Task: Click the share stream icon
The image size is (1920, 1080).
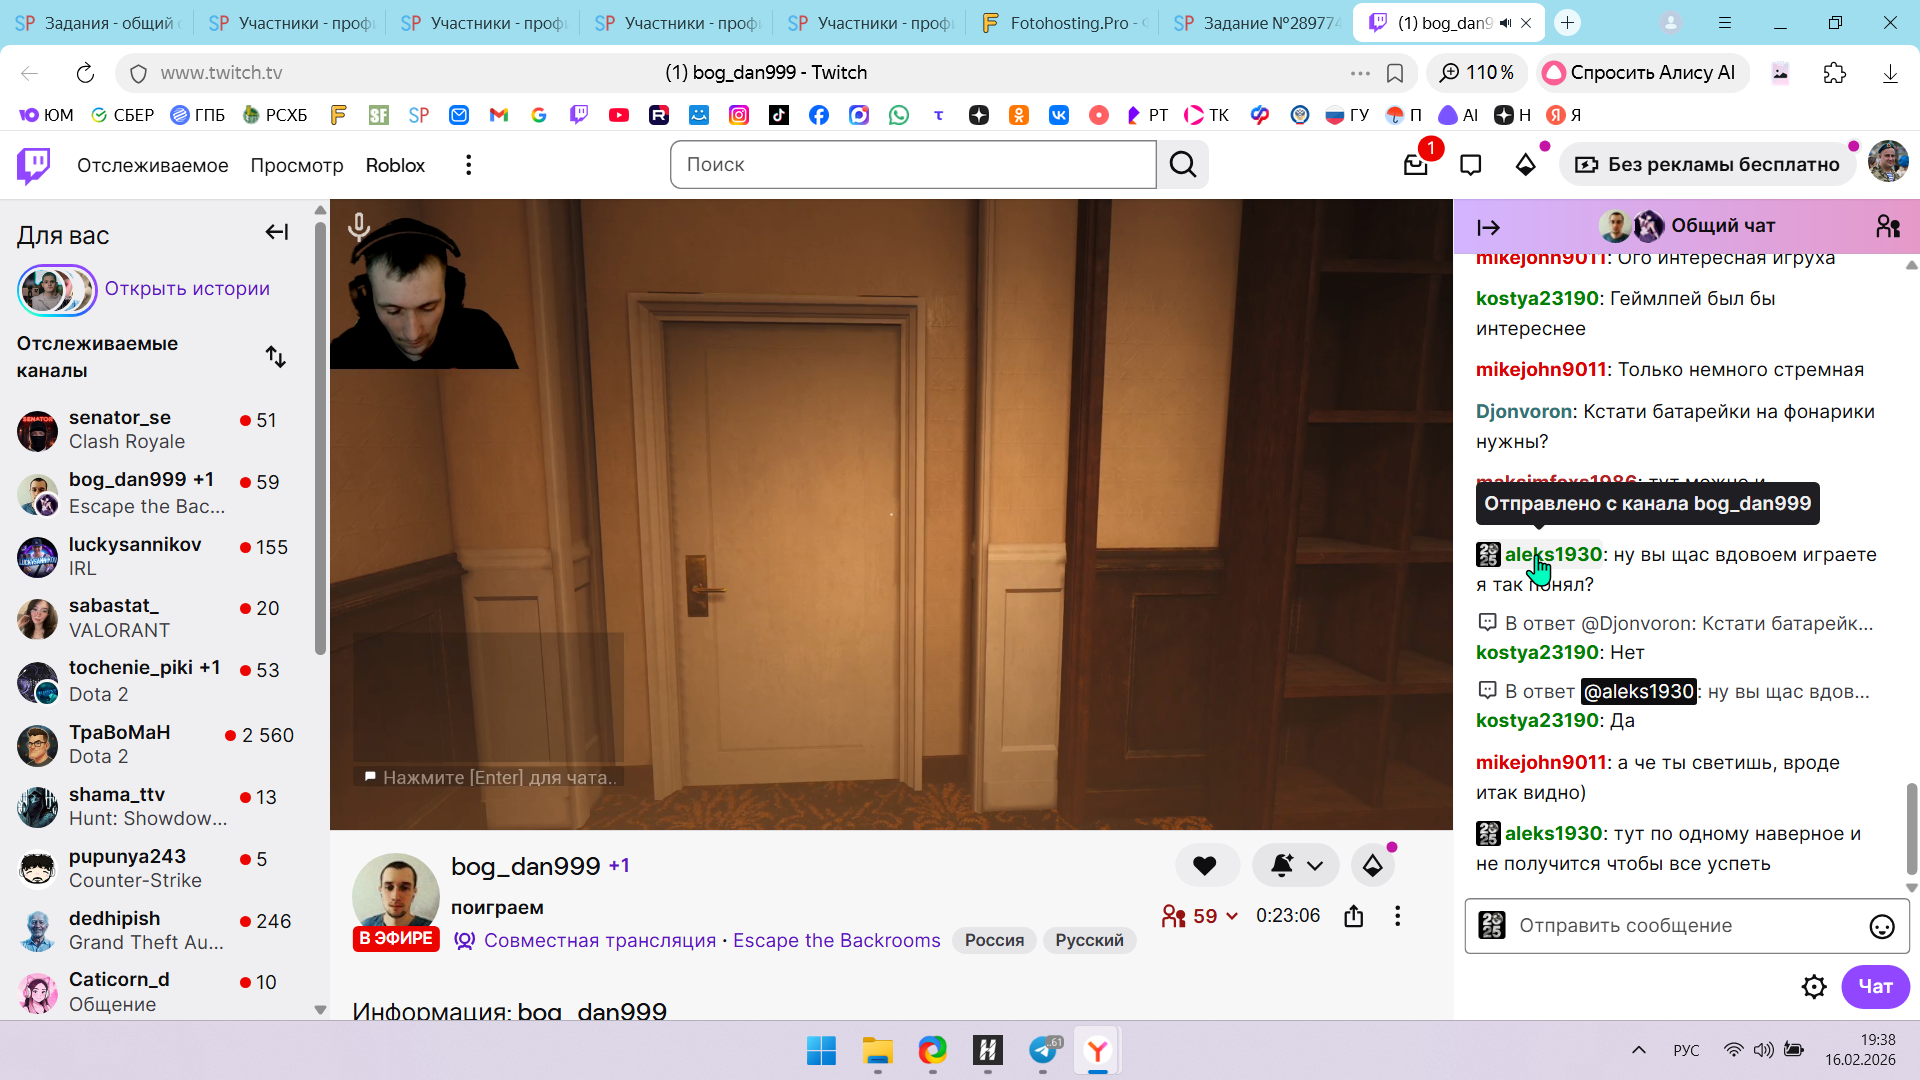Action: click(x=1353, y=916)
